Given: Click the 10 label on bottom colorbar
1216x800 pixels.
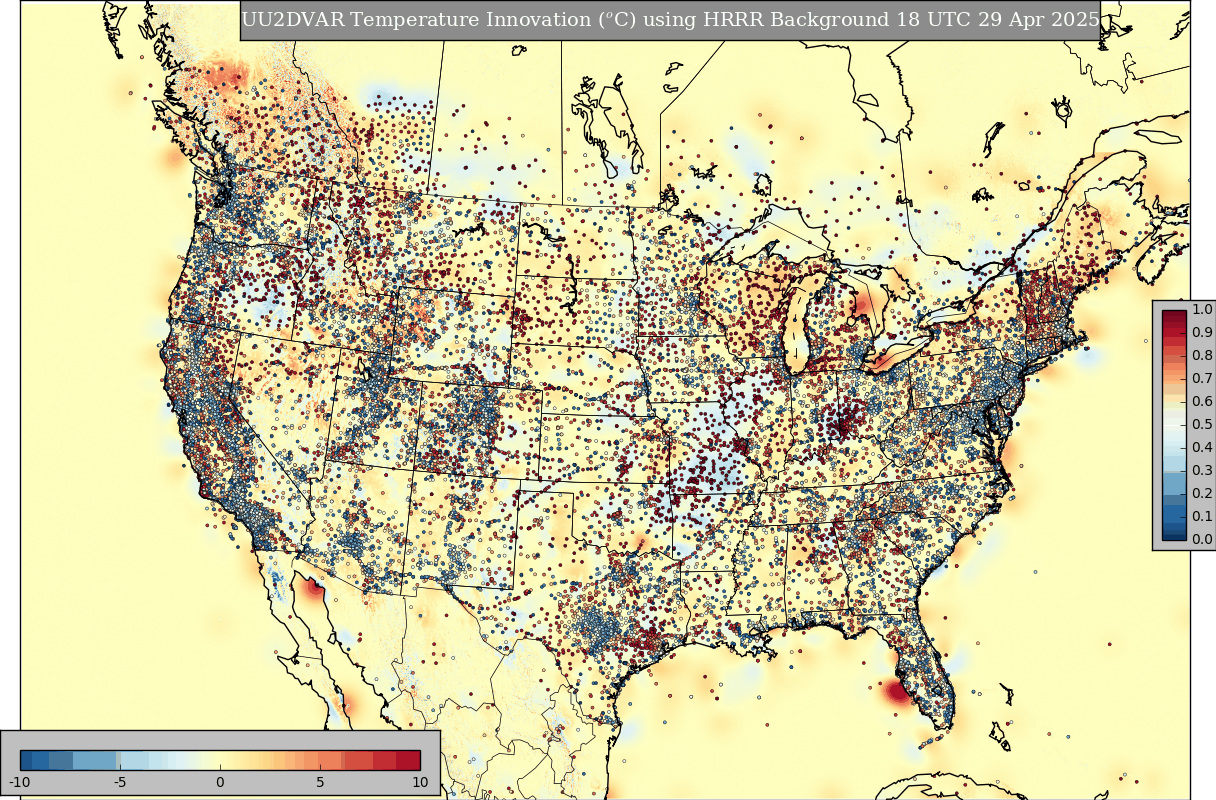Looking at the screenshot, I should pos(420,780).
